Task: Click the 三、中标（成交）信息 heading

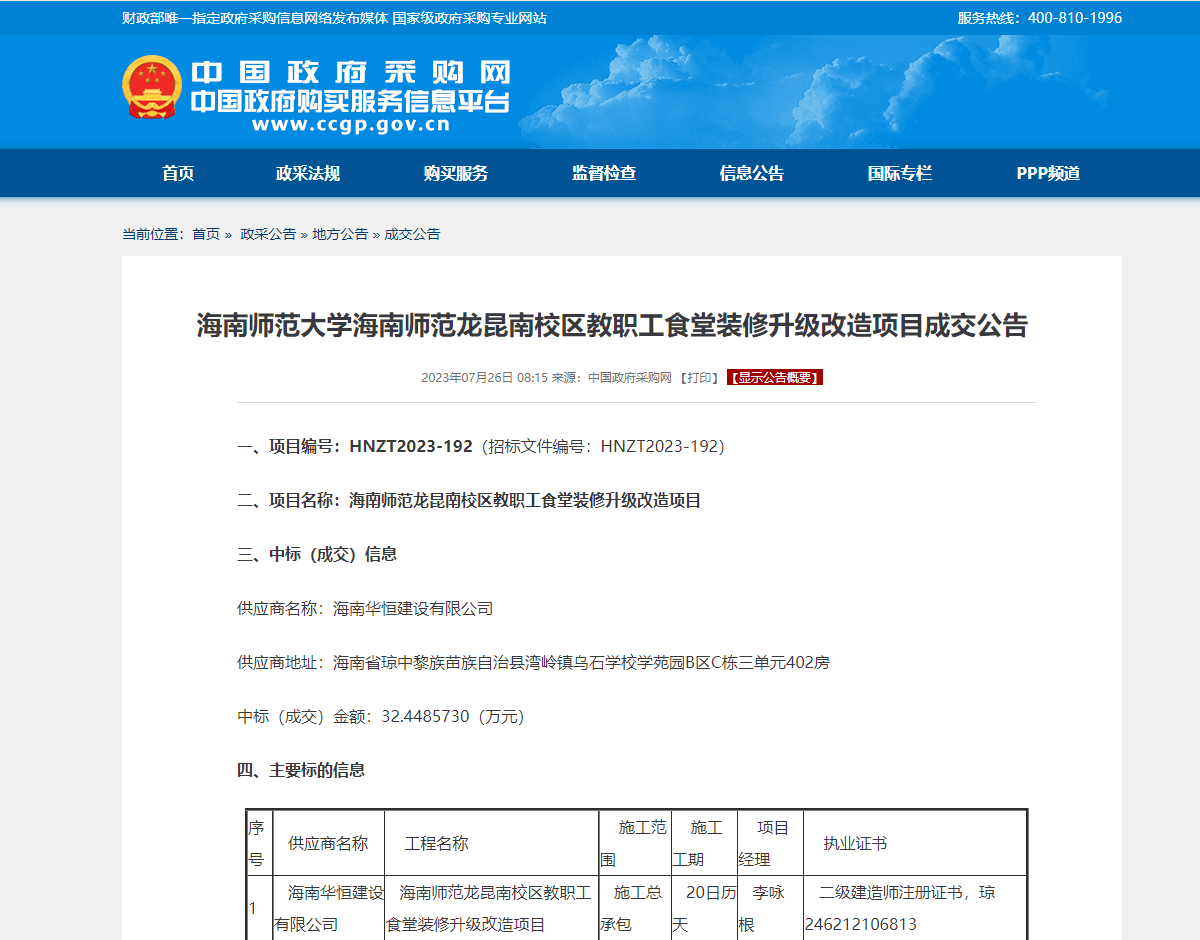Action: 317,554
